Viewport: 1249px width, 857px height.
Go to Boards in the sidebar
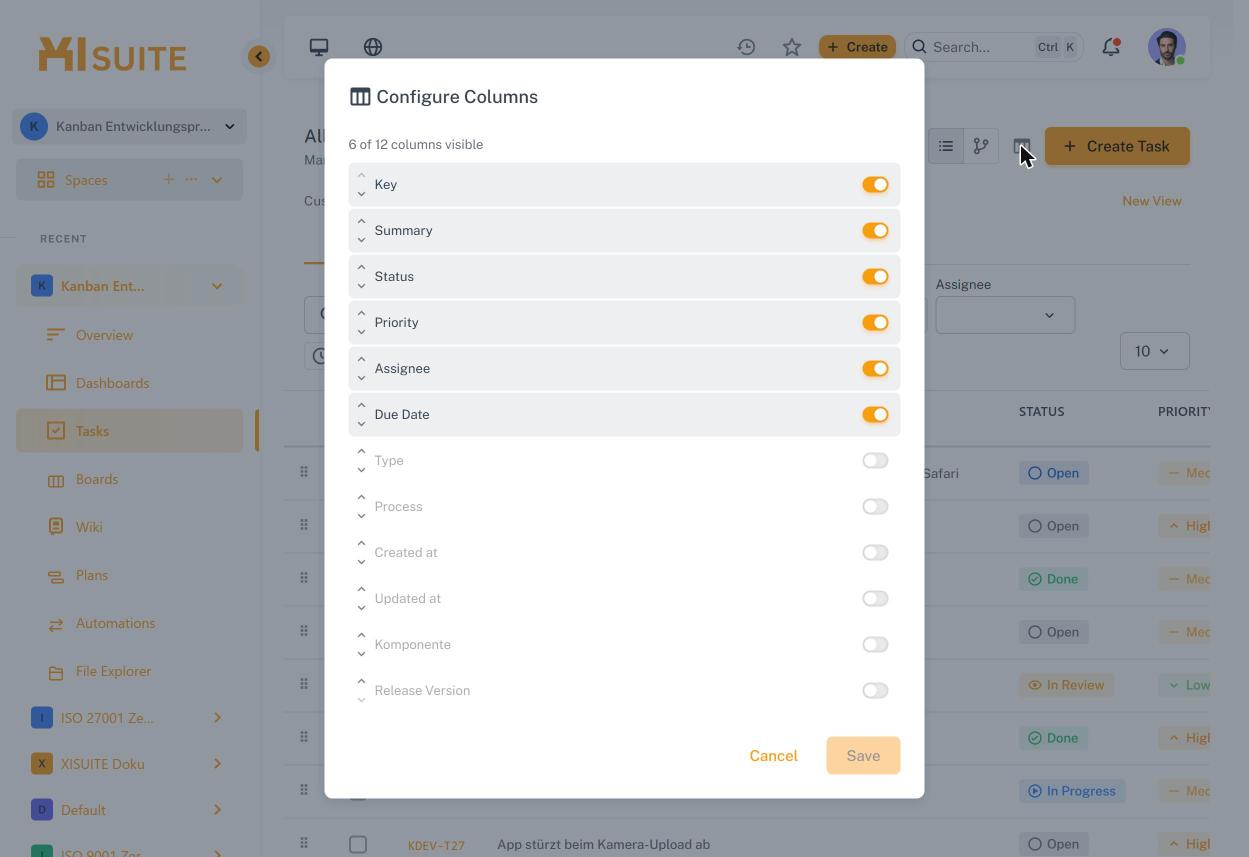coord(97,479)
